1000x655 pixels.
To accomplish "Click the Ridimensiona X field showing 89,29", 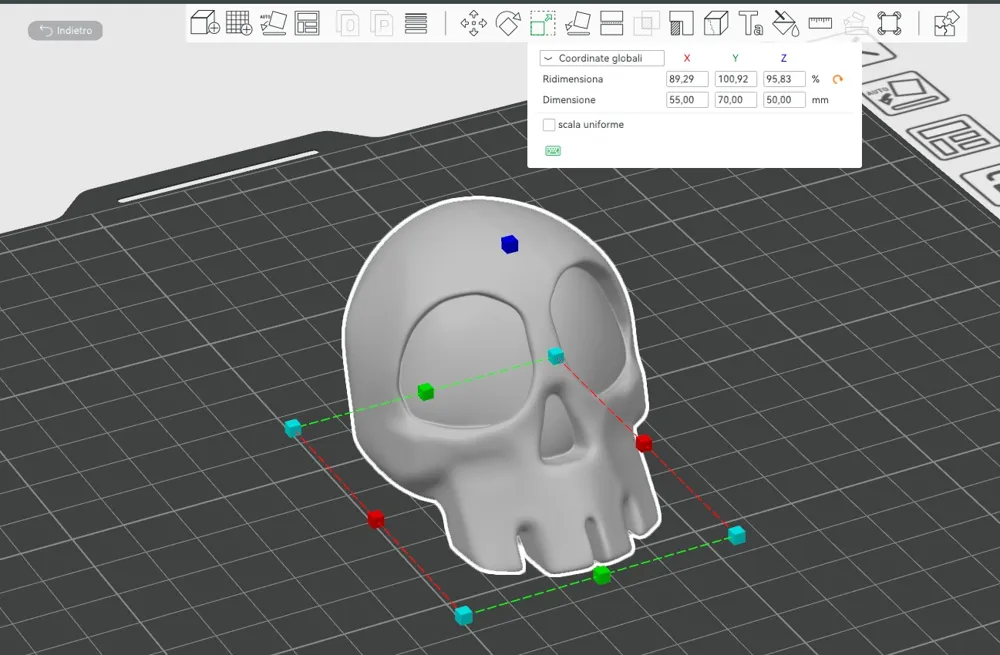I will (687, 79).
